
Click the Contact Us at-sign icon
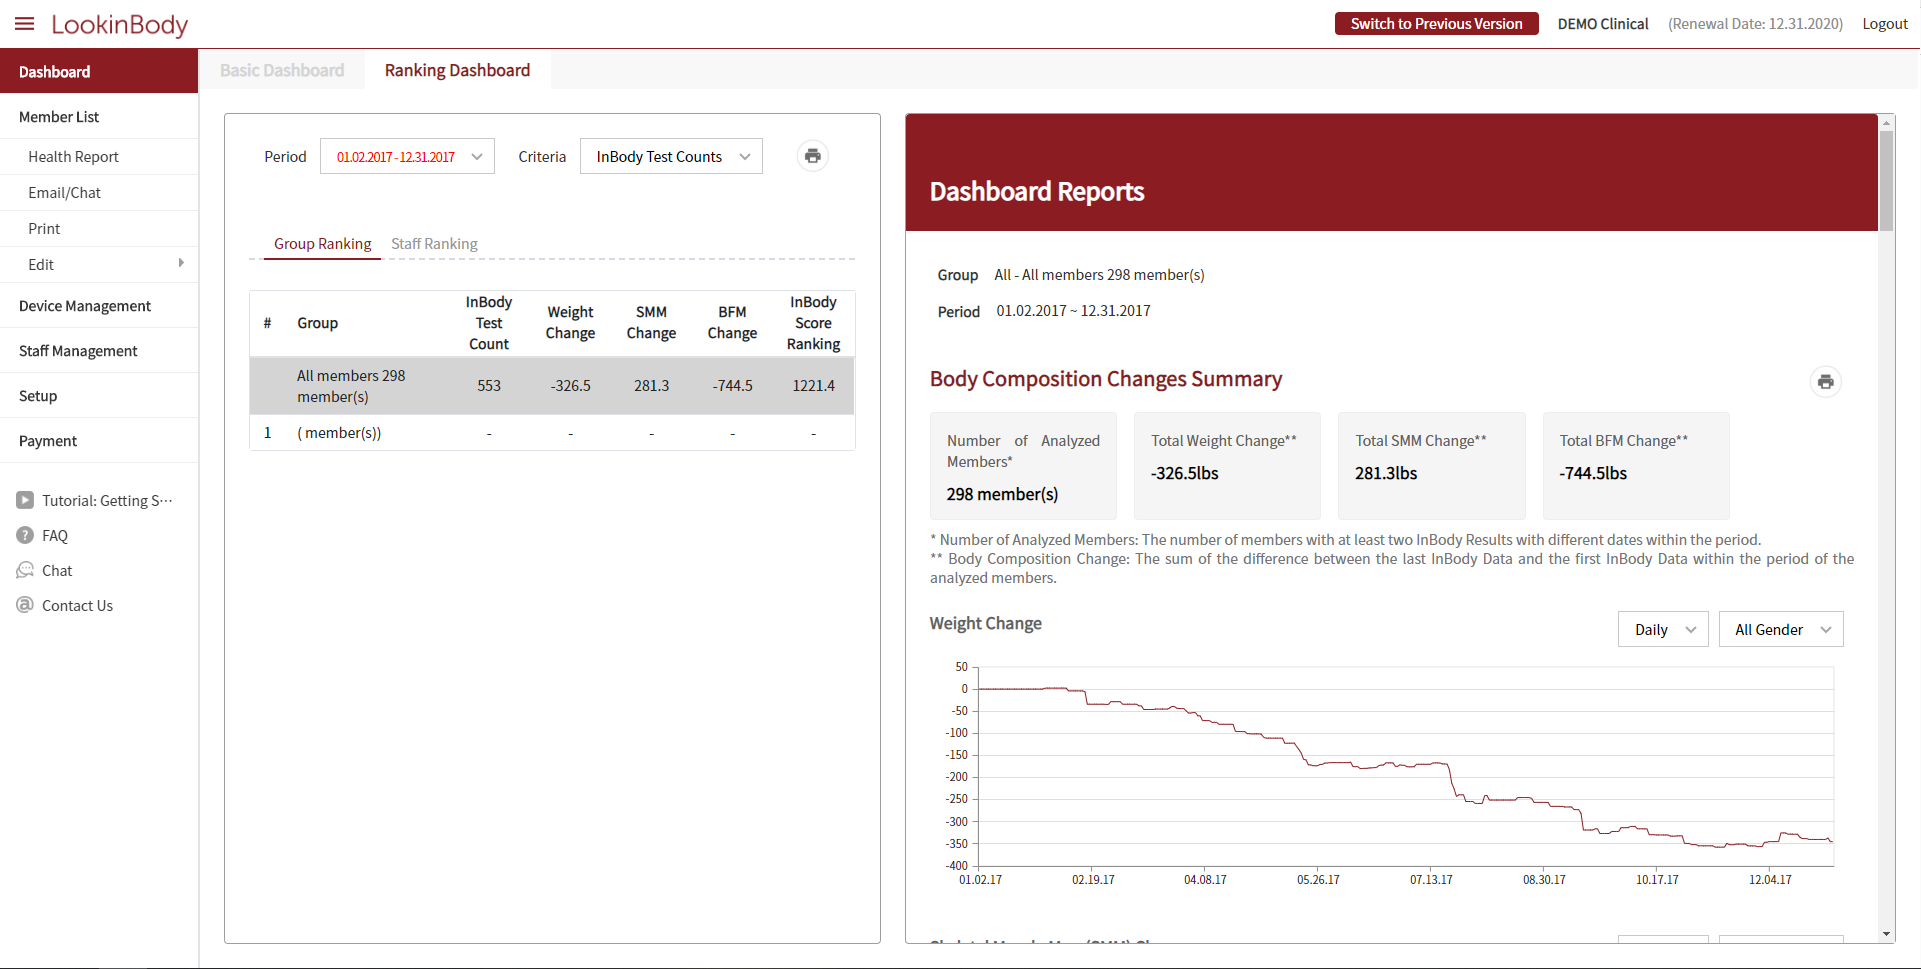point(25,605)
